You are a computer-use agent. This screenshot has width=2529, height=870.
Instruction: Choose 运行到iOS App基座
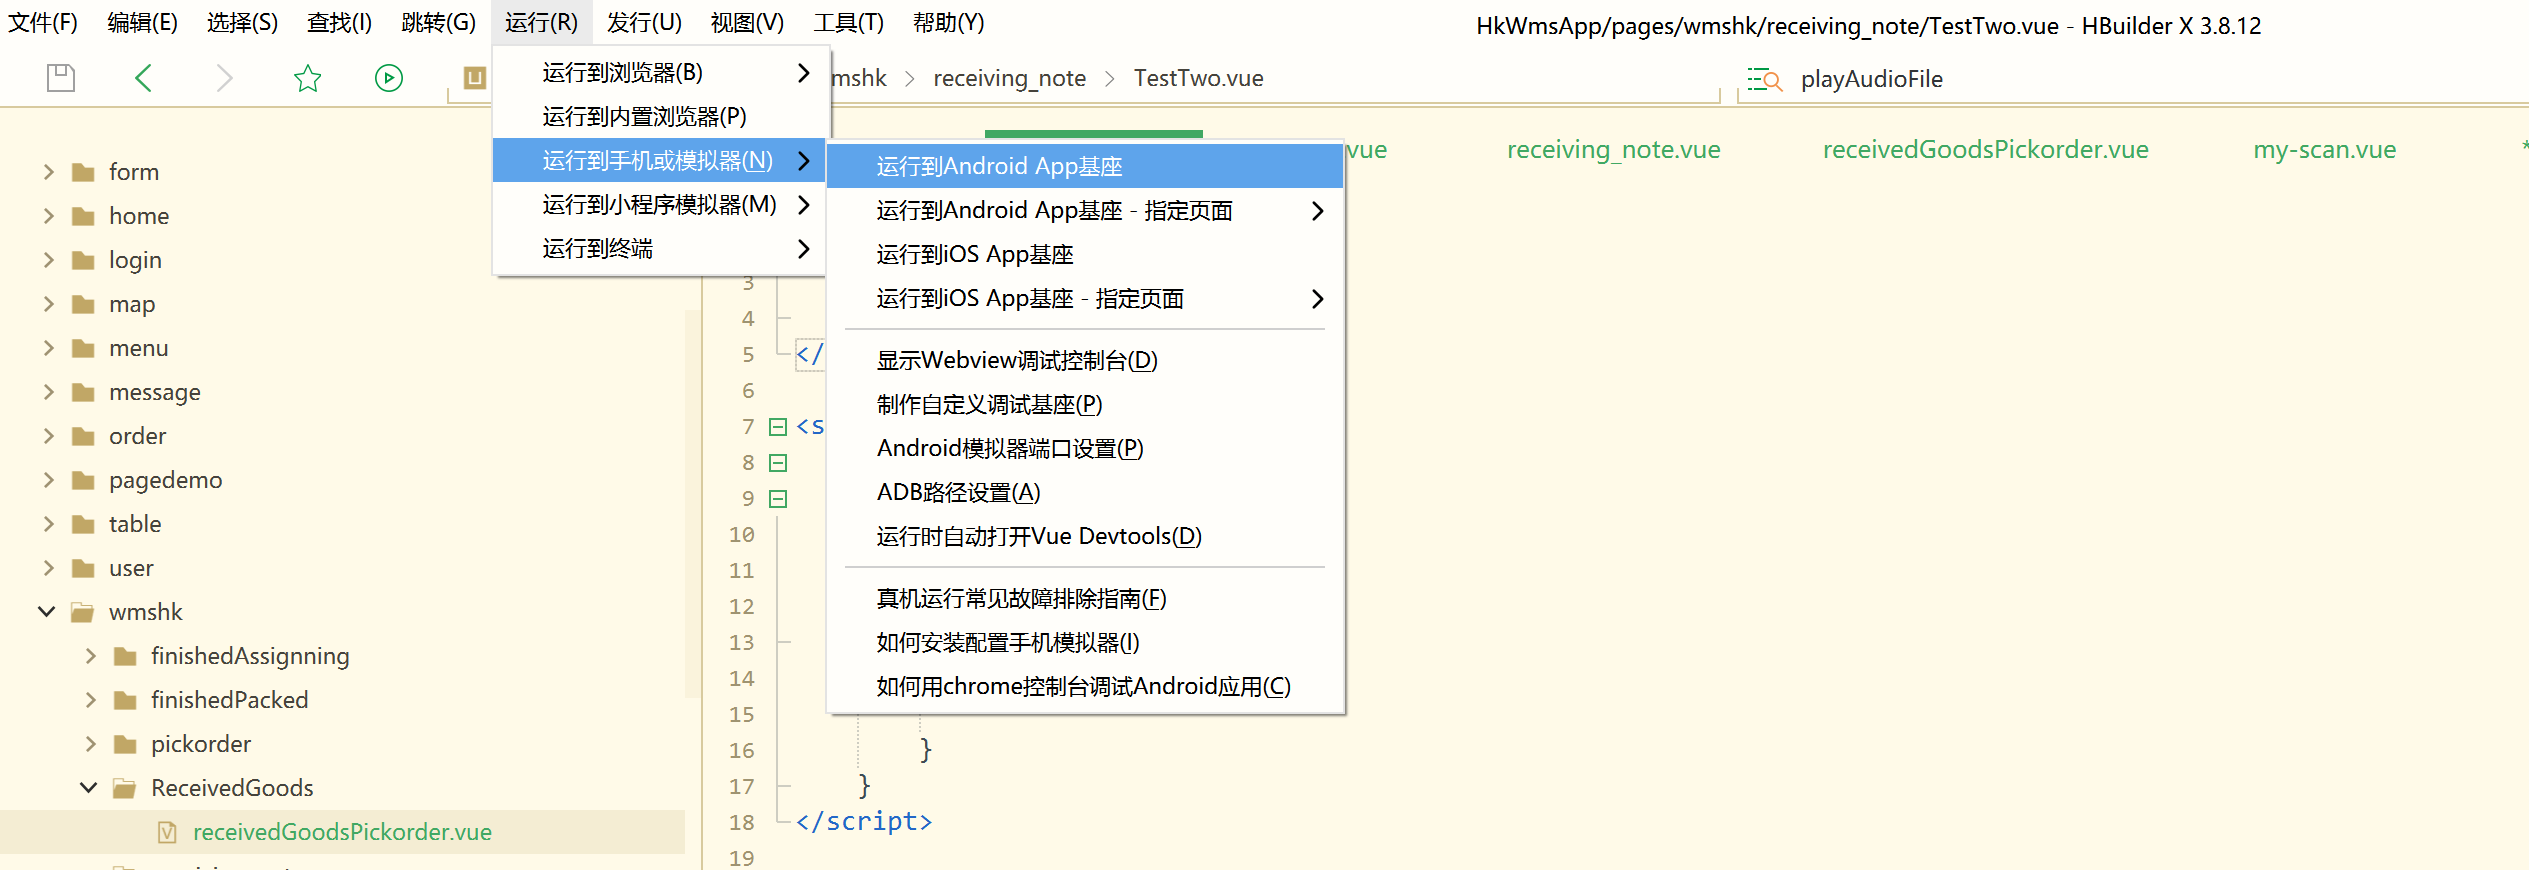tap(1086, 254)
